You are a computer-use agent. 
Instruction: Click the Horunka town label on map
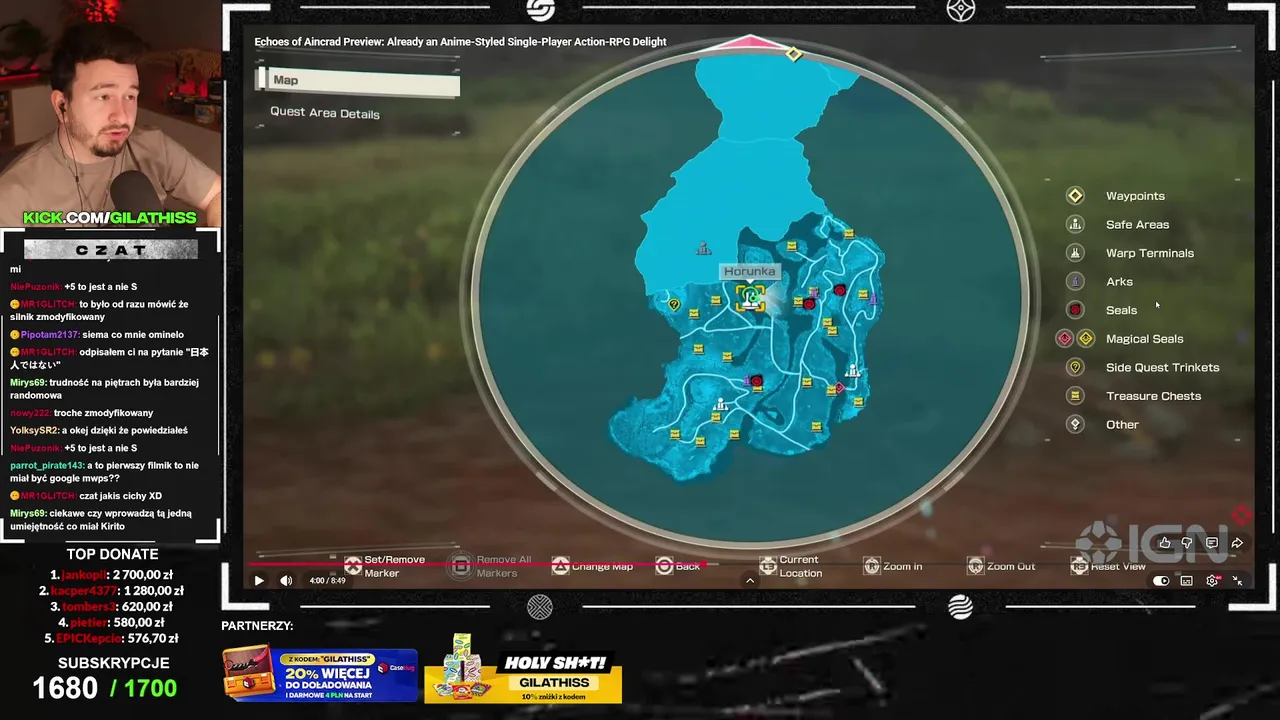coord(749,271)
